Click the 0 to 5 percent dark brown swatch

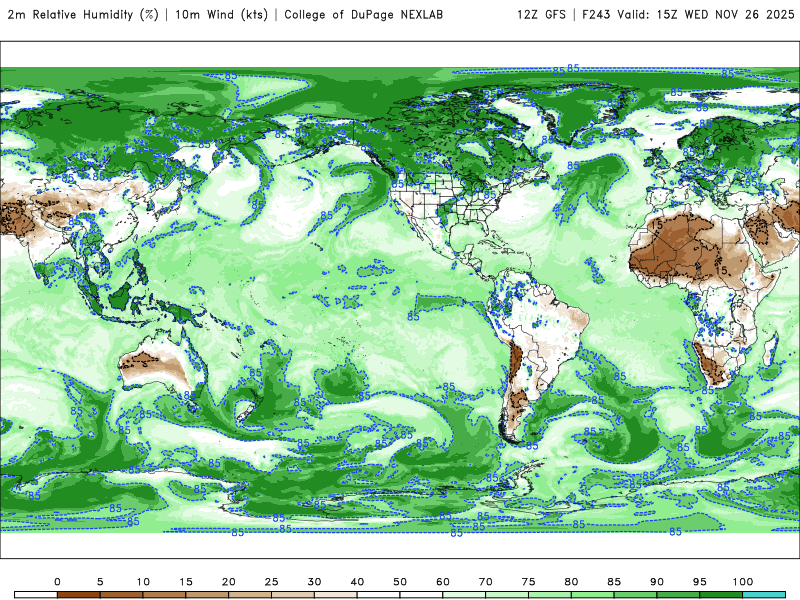[x=79, y=595]
